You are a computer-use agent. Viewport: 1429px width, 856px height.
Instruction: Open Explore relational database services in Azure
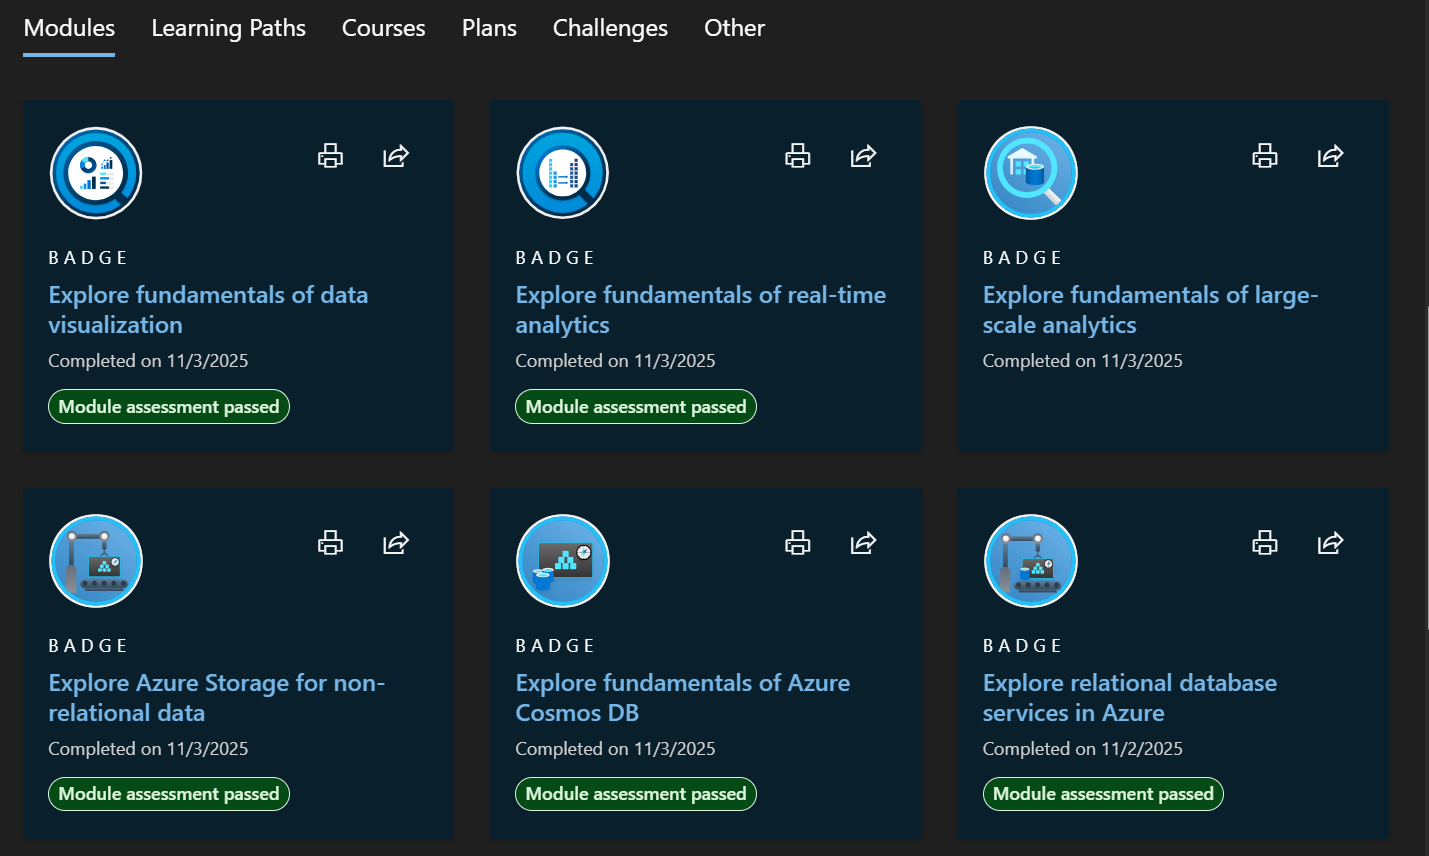click(1129, 698)
